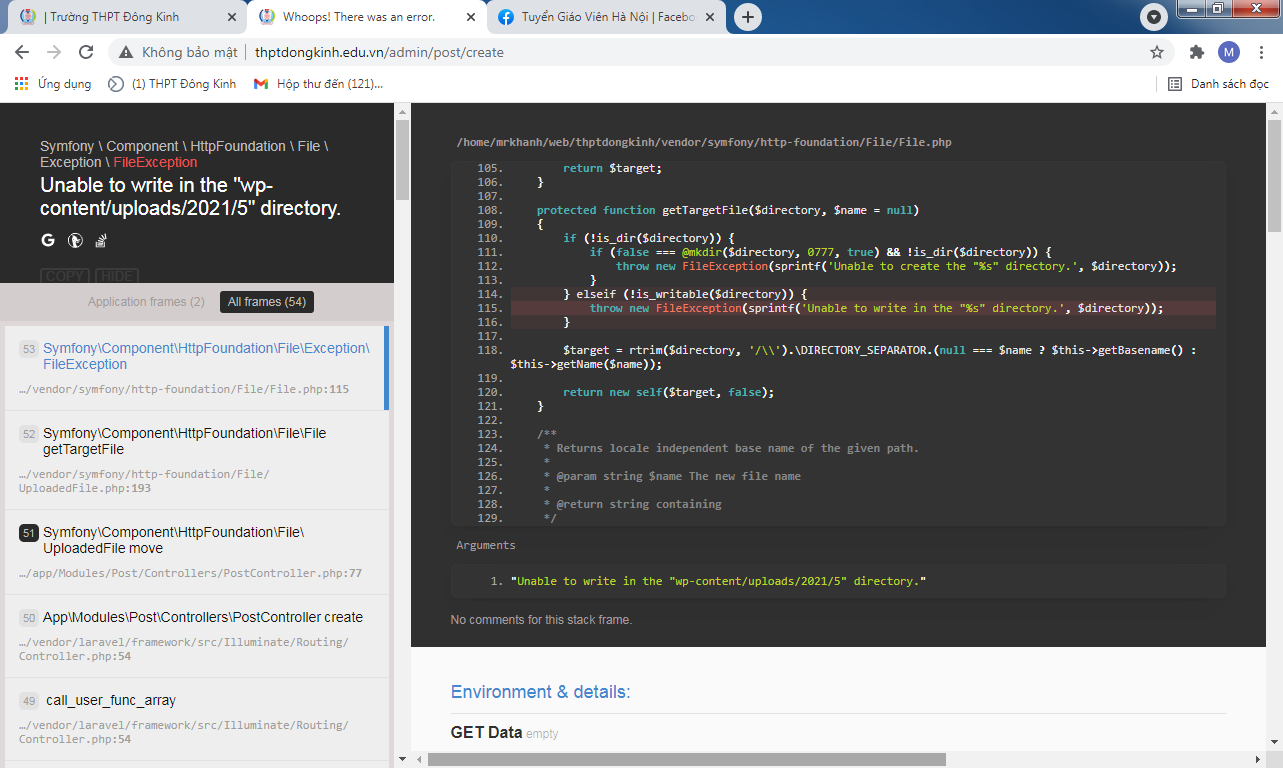1283x768 pixels.
Task: Select frame 50 PostController create
Action: pyautogui.click(x=190, y=617)
